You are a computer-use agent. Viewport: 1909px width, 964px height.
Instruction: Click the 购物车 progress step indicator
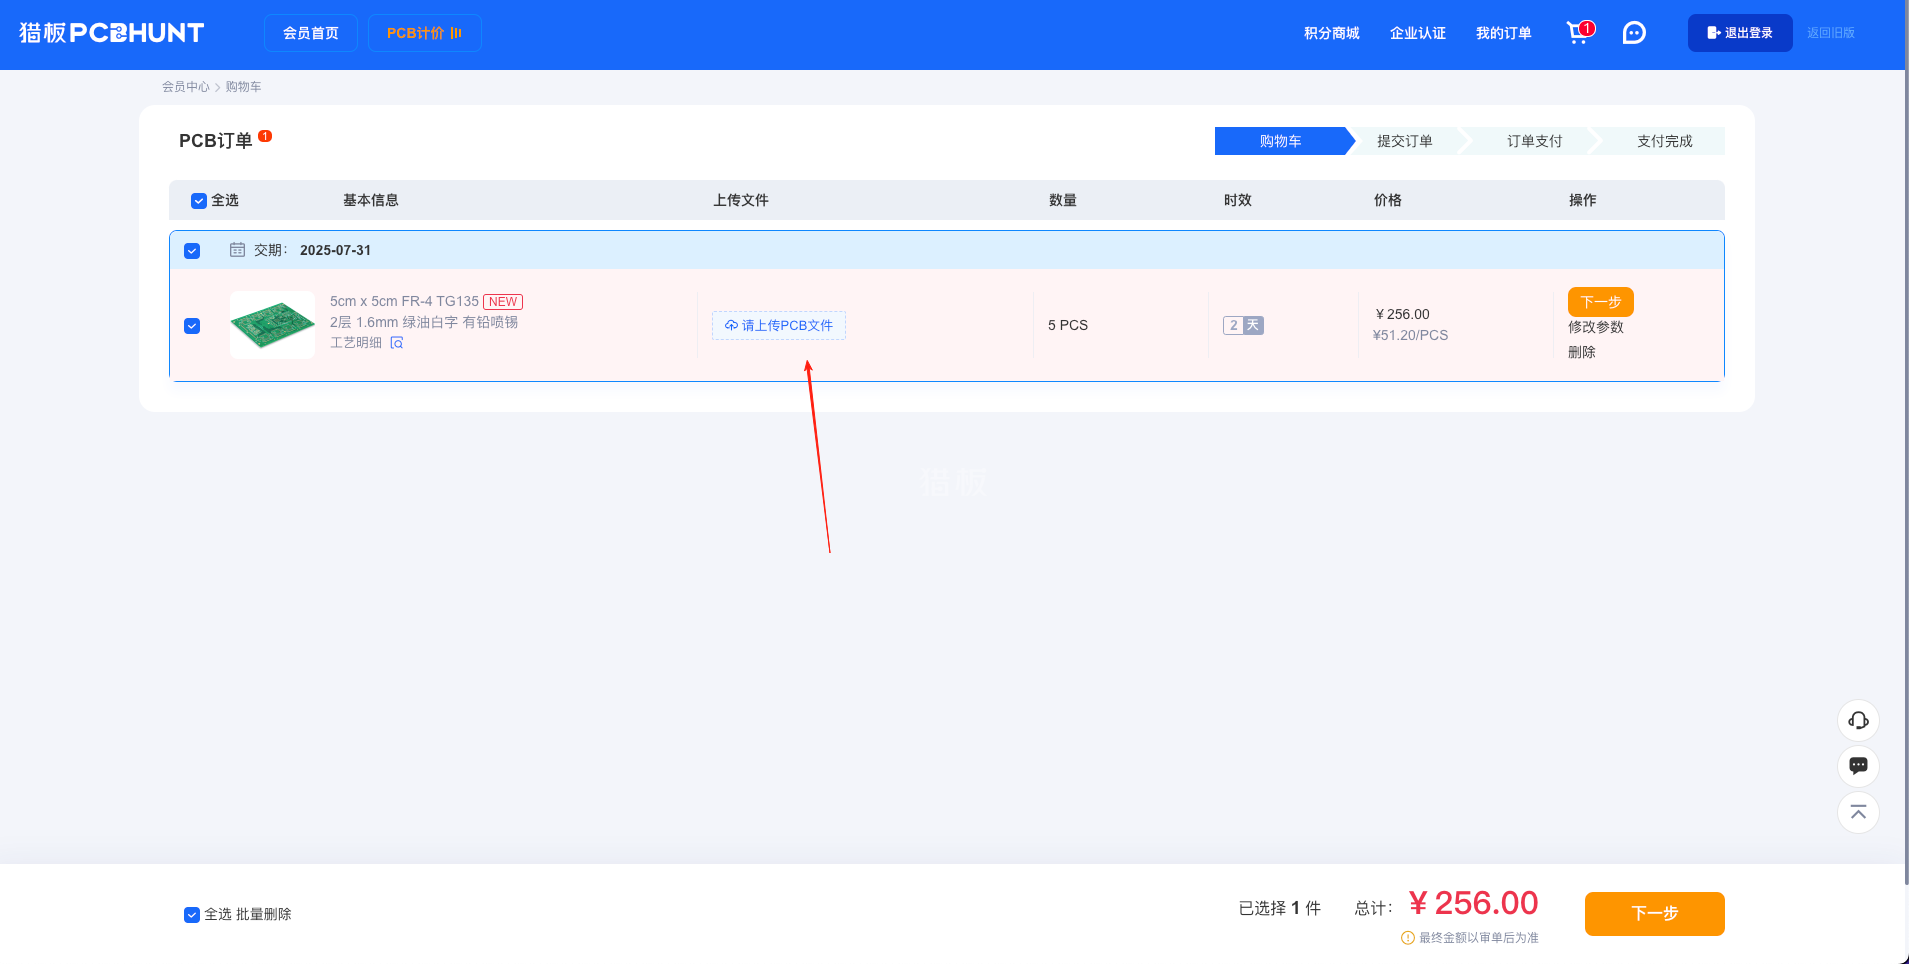click(x=1280, y=141)
